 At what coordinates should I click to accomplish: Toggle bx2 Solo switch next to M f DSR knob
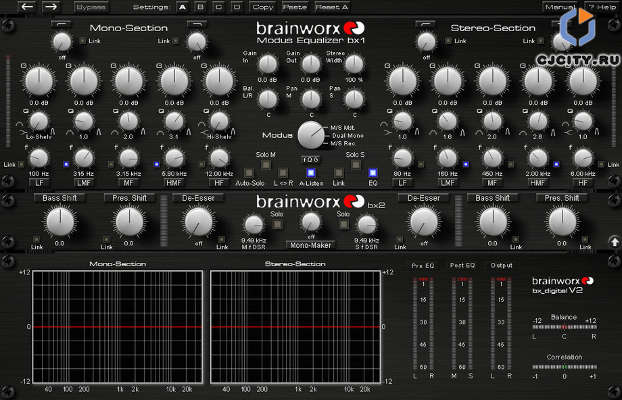click(x=277, y=225)
